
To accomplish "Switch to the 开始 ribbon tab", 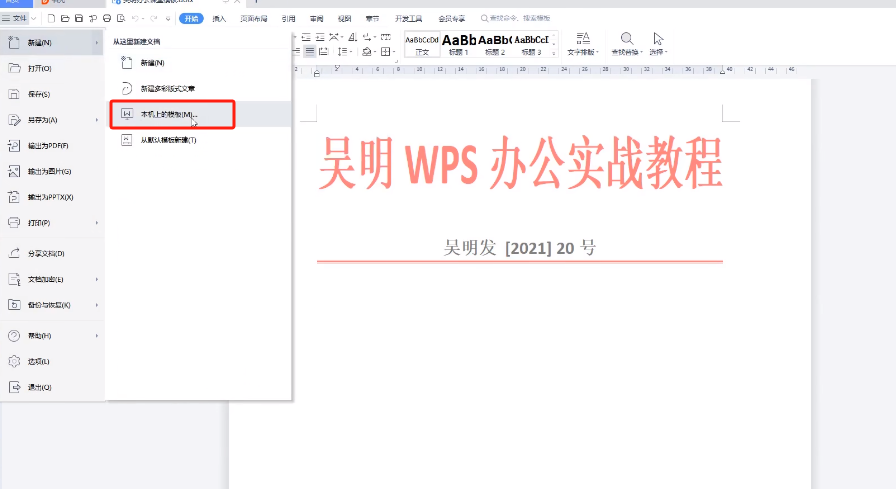I will click(x=191, y=18).
